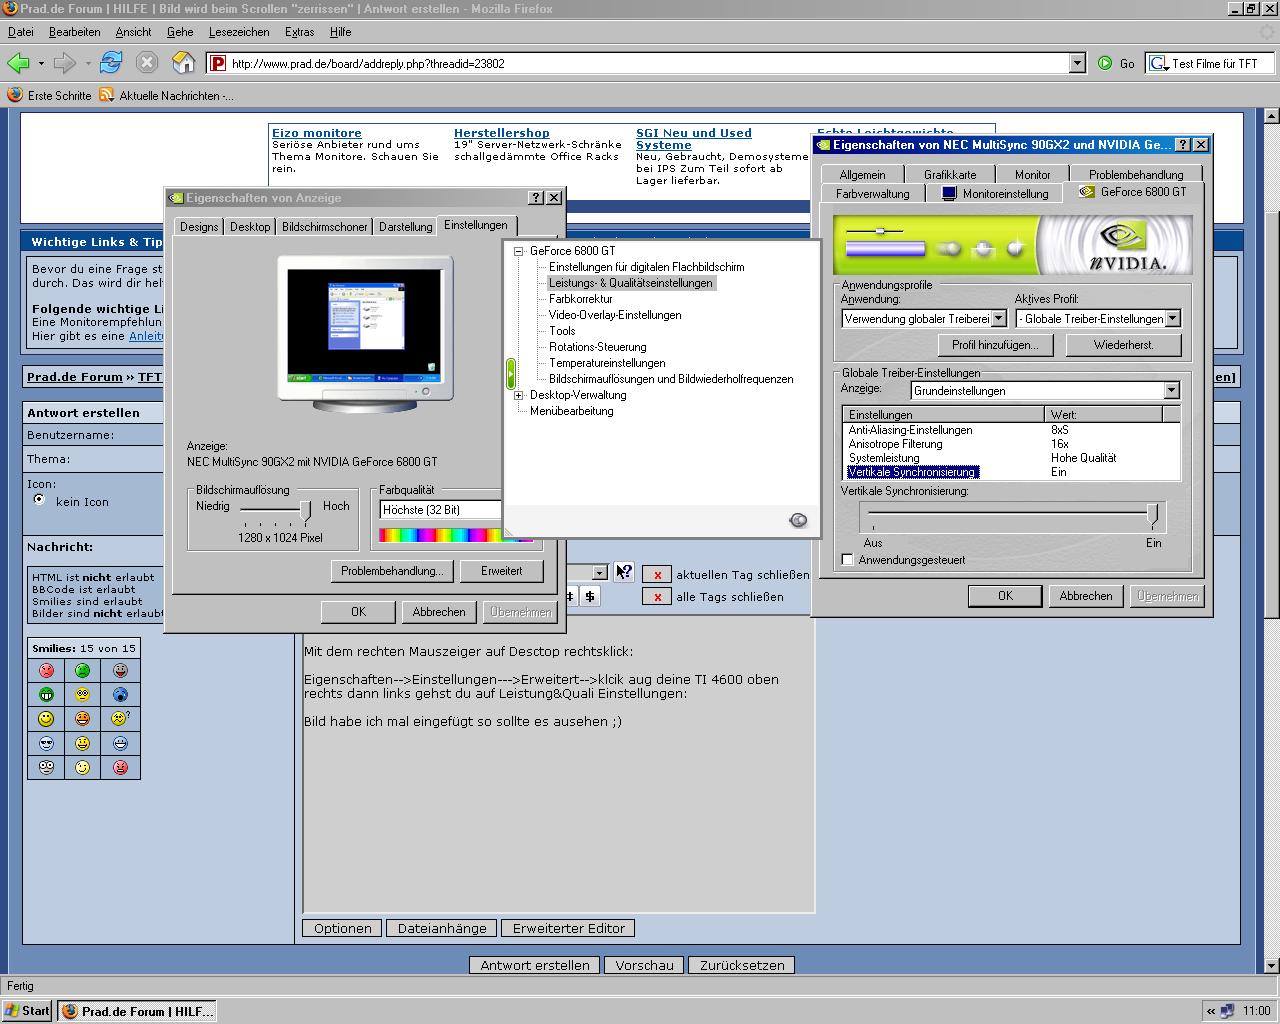Screen dimensions: 1280x1024
Task: Click the 'Profil hinzufügen...' button
Action: [x=995, y=345]
